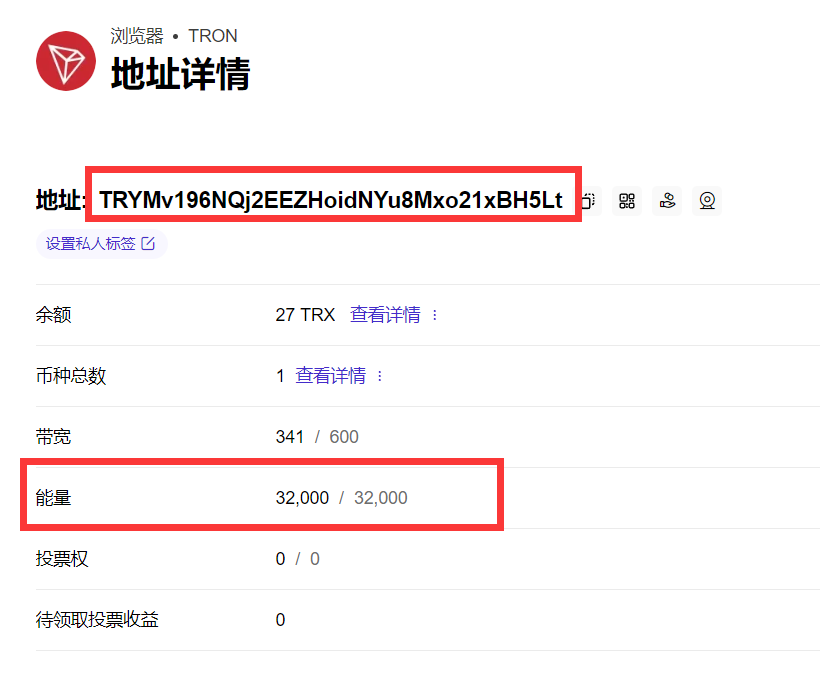View token count details 查看详情 link
Image resolution: width=820 pixels, height=675 pixels.
coord(331,376)
